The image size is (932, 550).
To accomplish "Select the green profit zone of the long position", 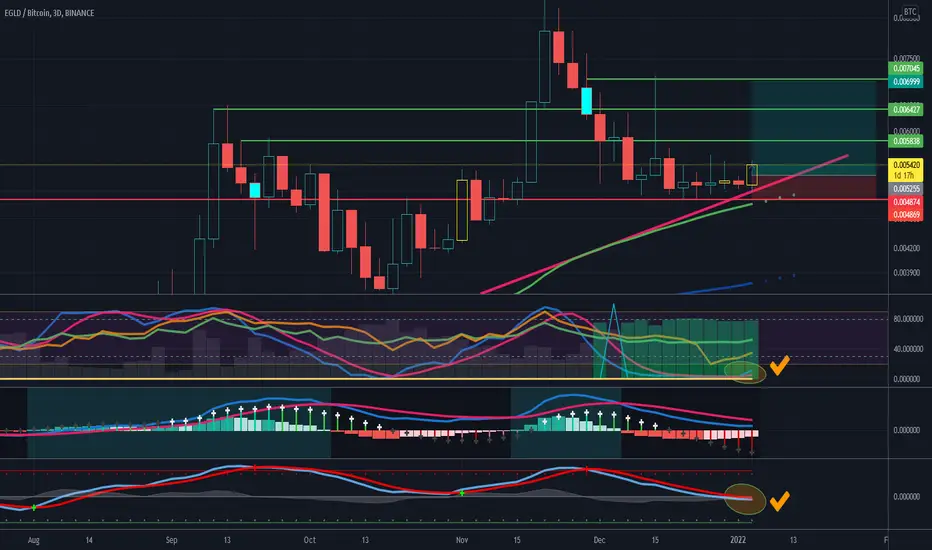I will click(x=813, y=128).
